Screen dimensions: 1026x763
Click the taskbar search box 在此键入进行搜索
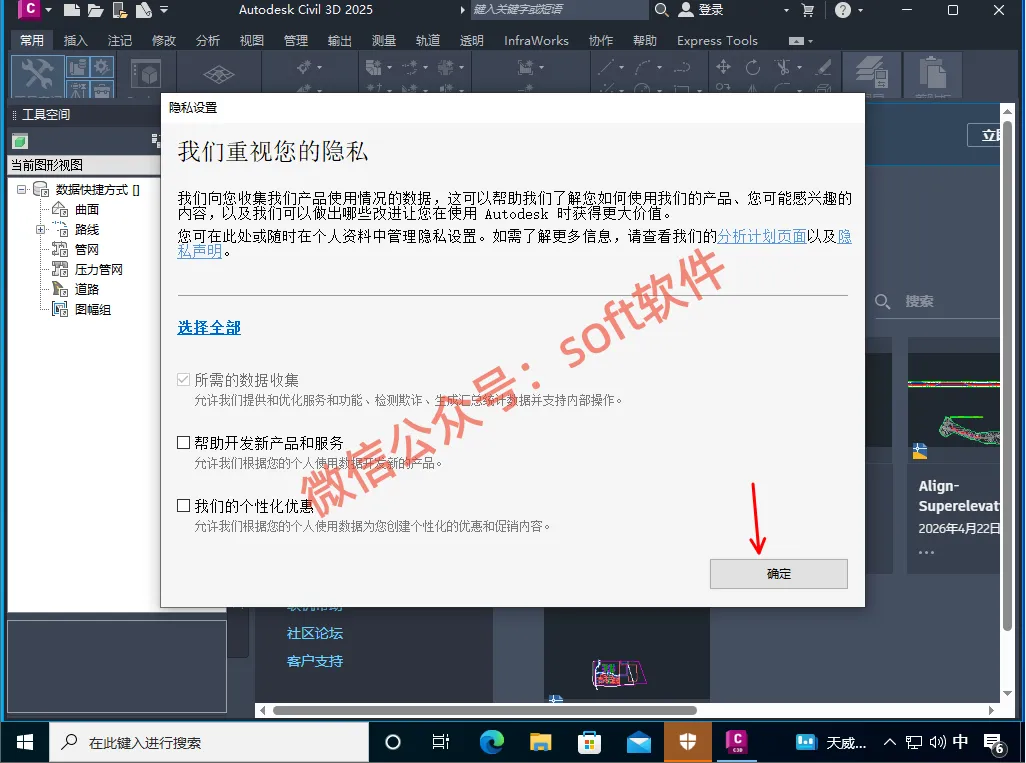[x=209, y=742]
